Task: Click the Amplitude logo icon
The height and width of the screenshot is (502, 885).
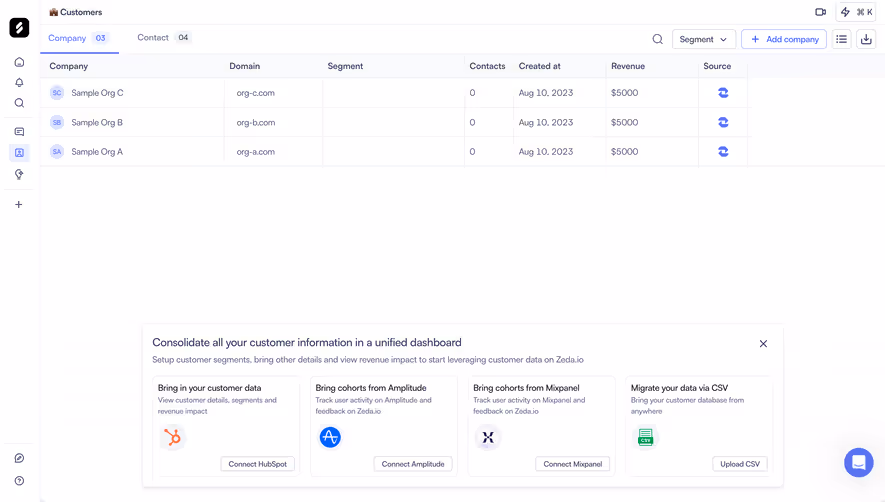Action: [330, 437]
